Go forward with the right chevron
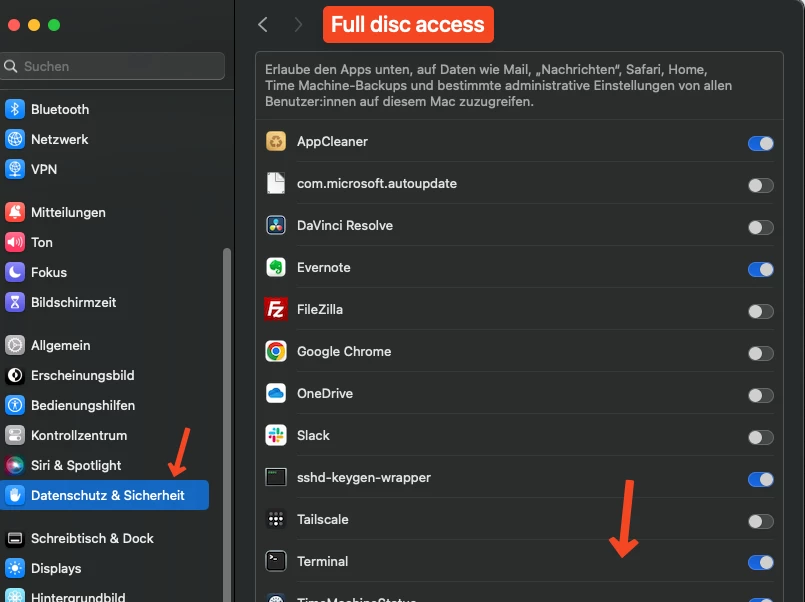Image resolution: width=805 pixels, height=602 pixels. [x=298, y=24]
